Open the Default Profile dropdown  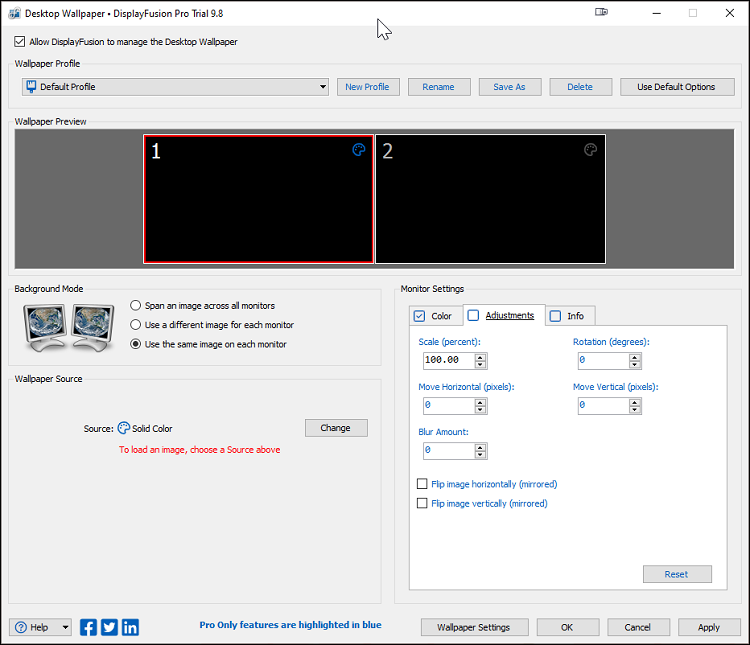point(175,87)
